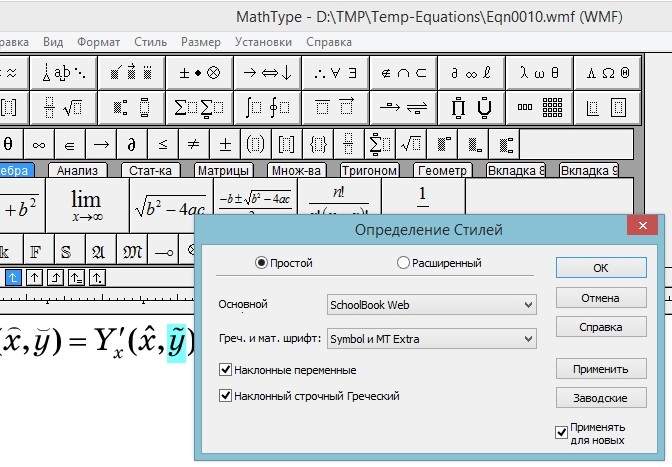Open Основной font dropdown SchoolBook Web
Image resolution: width=672 pixels, height=467 pixels.
(432, 305)
